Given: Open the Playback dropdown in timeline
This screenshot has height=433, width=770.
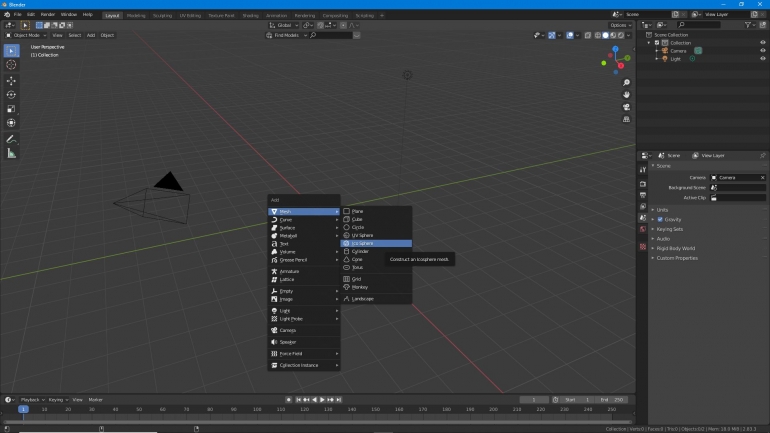Looking at the screenshot, I should pyautogui.click(x=32, y=400).
